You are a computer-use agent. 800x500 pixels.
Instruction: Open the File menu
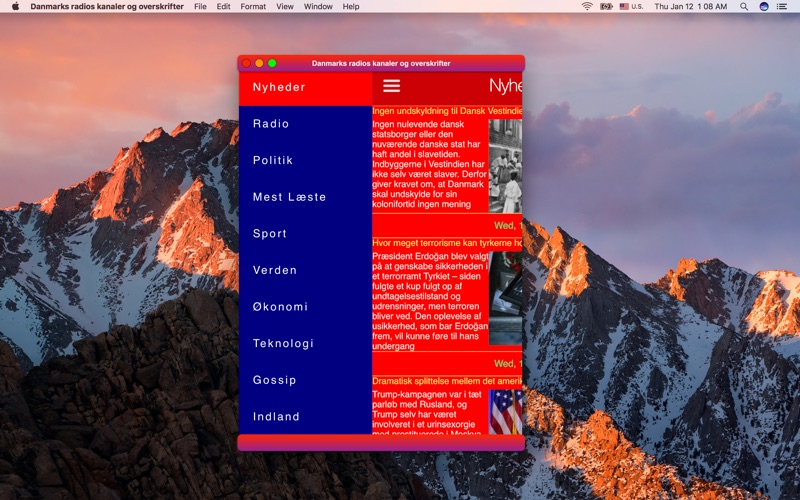[201, 7]
